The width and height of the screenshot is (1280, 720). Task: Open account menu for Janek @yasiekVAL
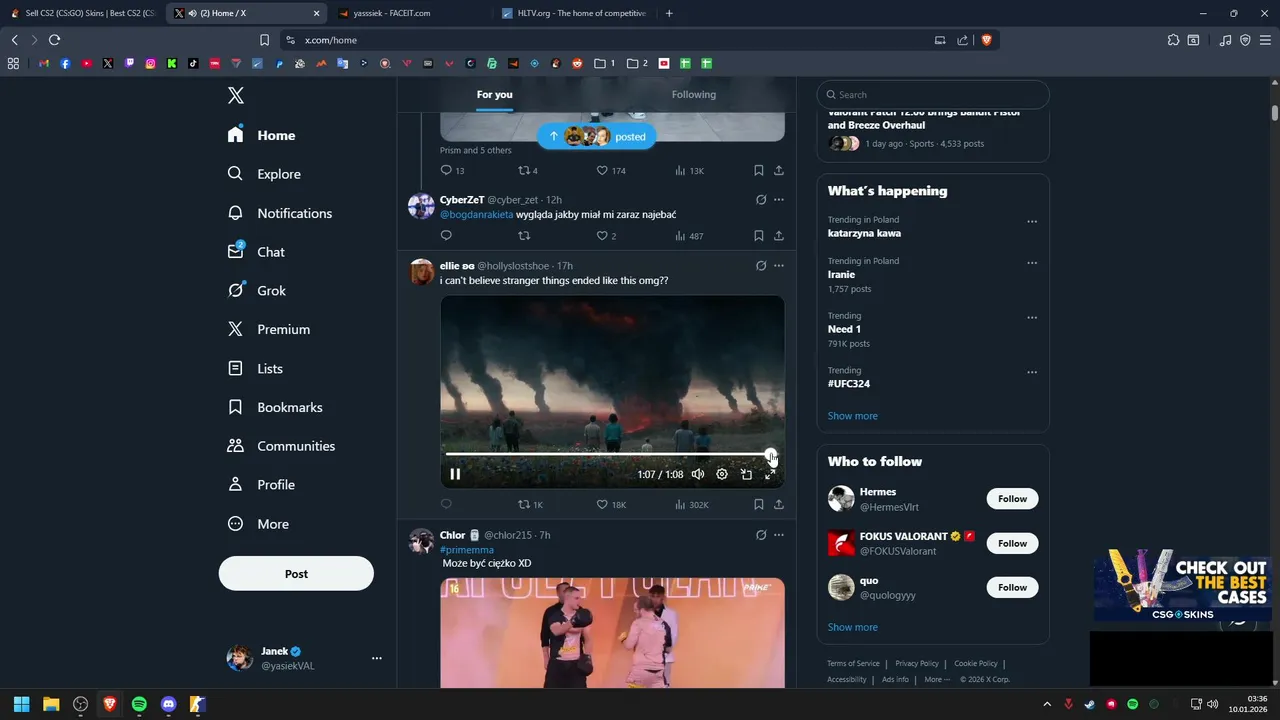point(304,658)
